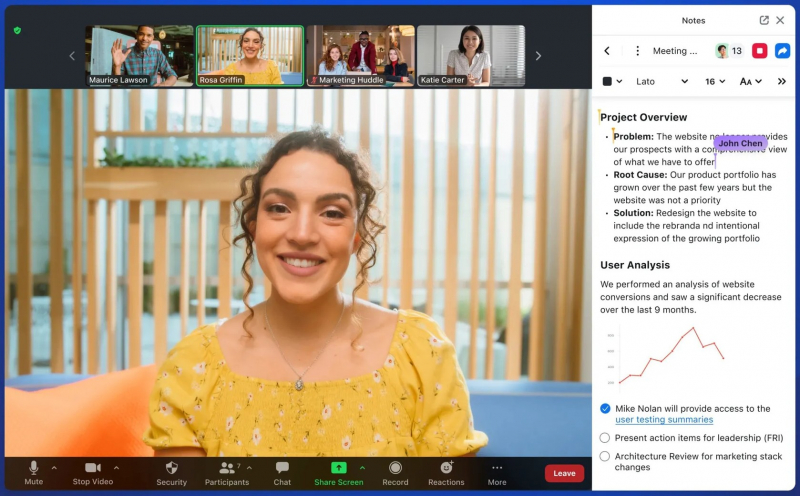Expand audio options arrow beside Mute
800x496 pixels.
[54, 467]
